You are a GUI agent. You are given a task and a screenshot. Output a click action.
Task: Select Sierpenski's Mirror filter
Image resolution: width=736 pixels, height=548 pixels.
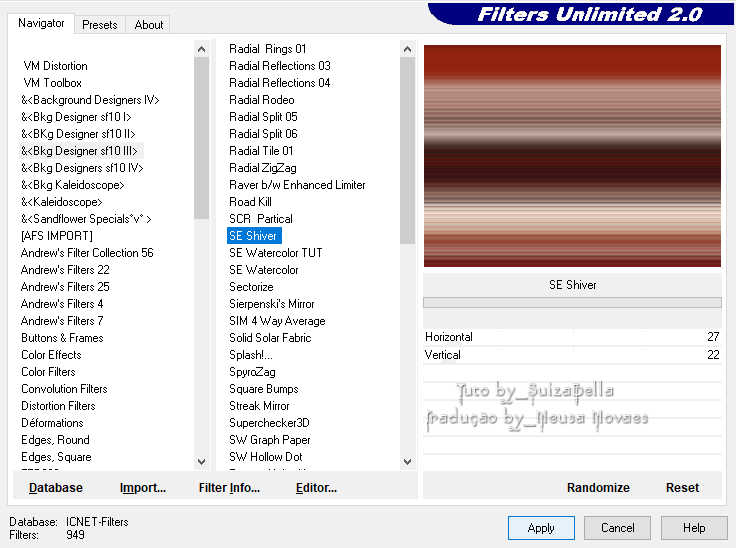[272, 304]
